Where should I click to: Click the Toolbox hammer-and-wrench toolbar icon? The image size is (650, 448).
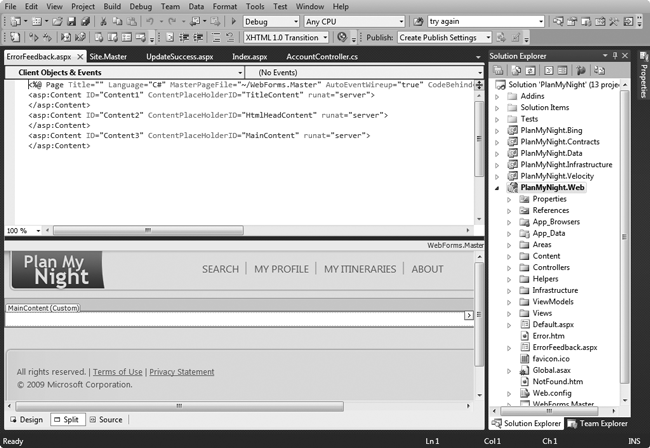coord(614,22)
